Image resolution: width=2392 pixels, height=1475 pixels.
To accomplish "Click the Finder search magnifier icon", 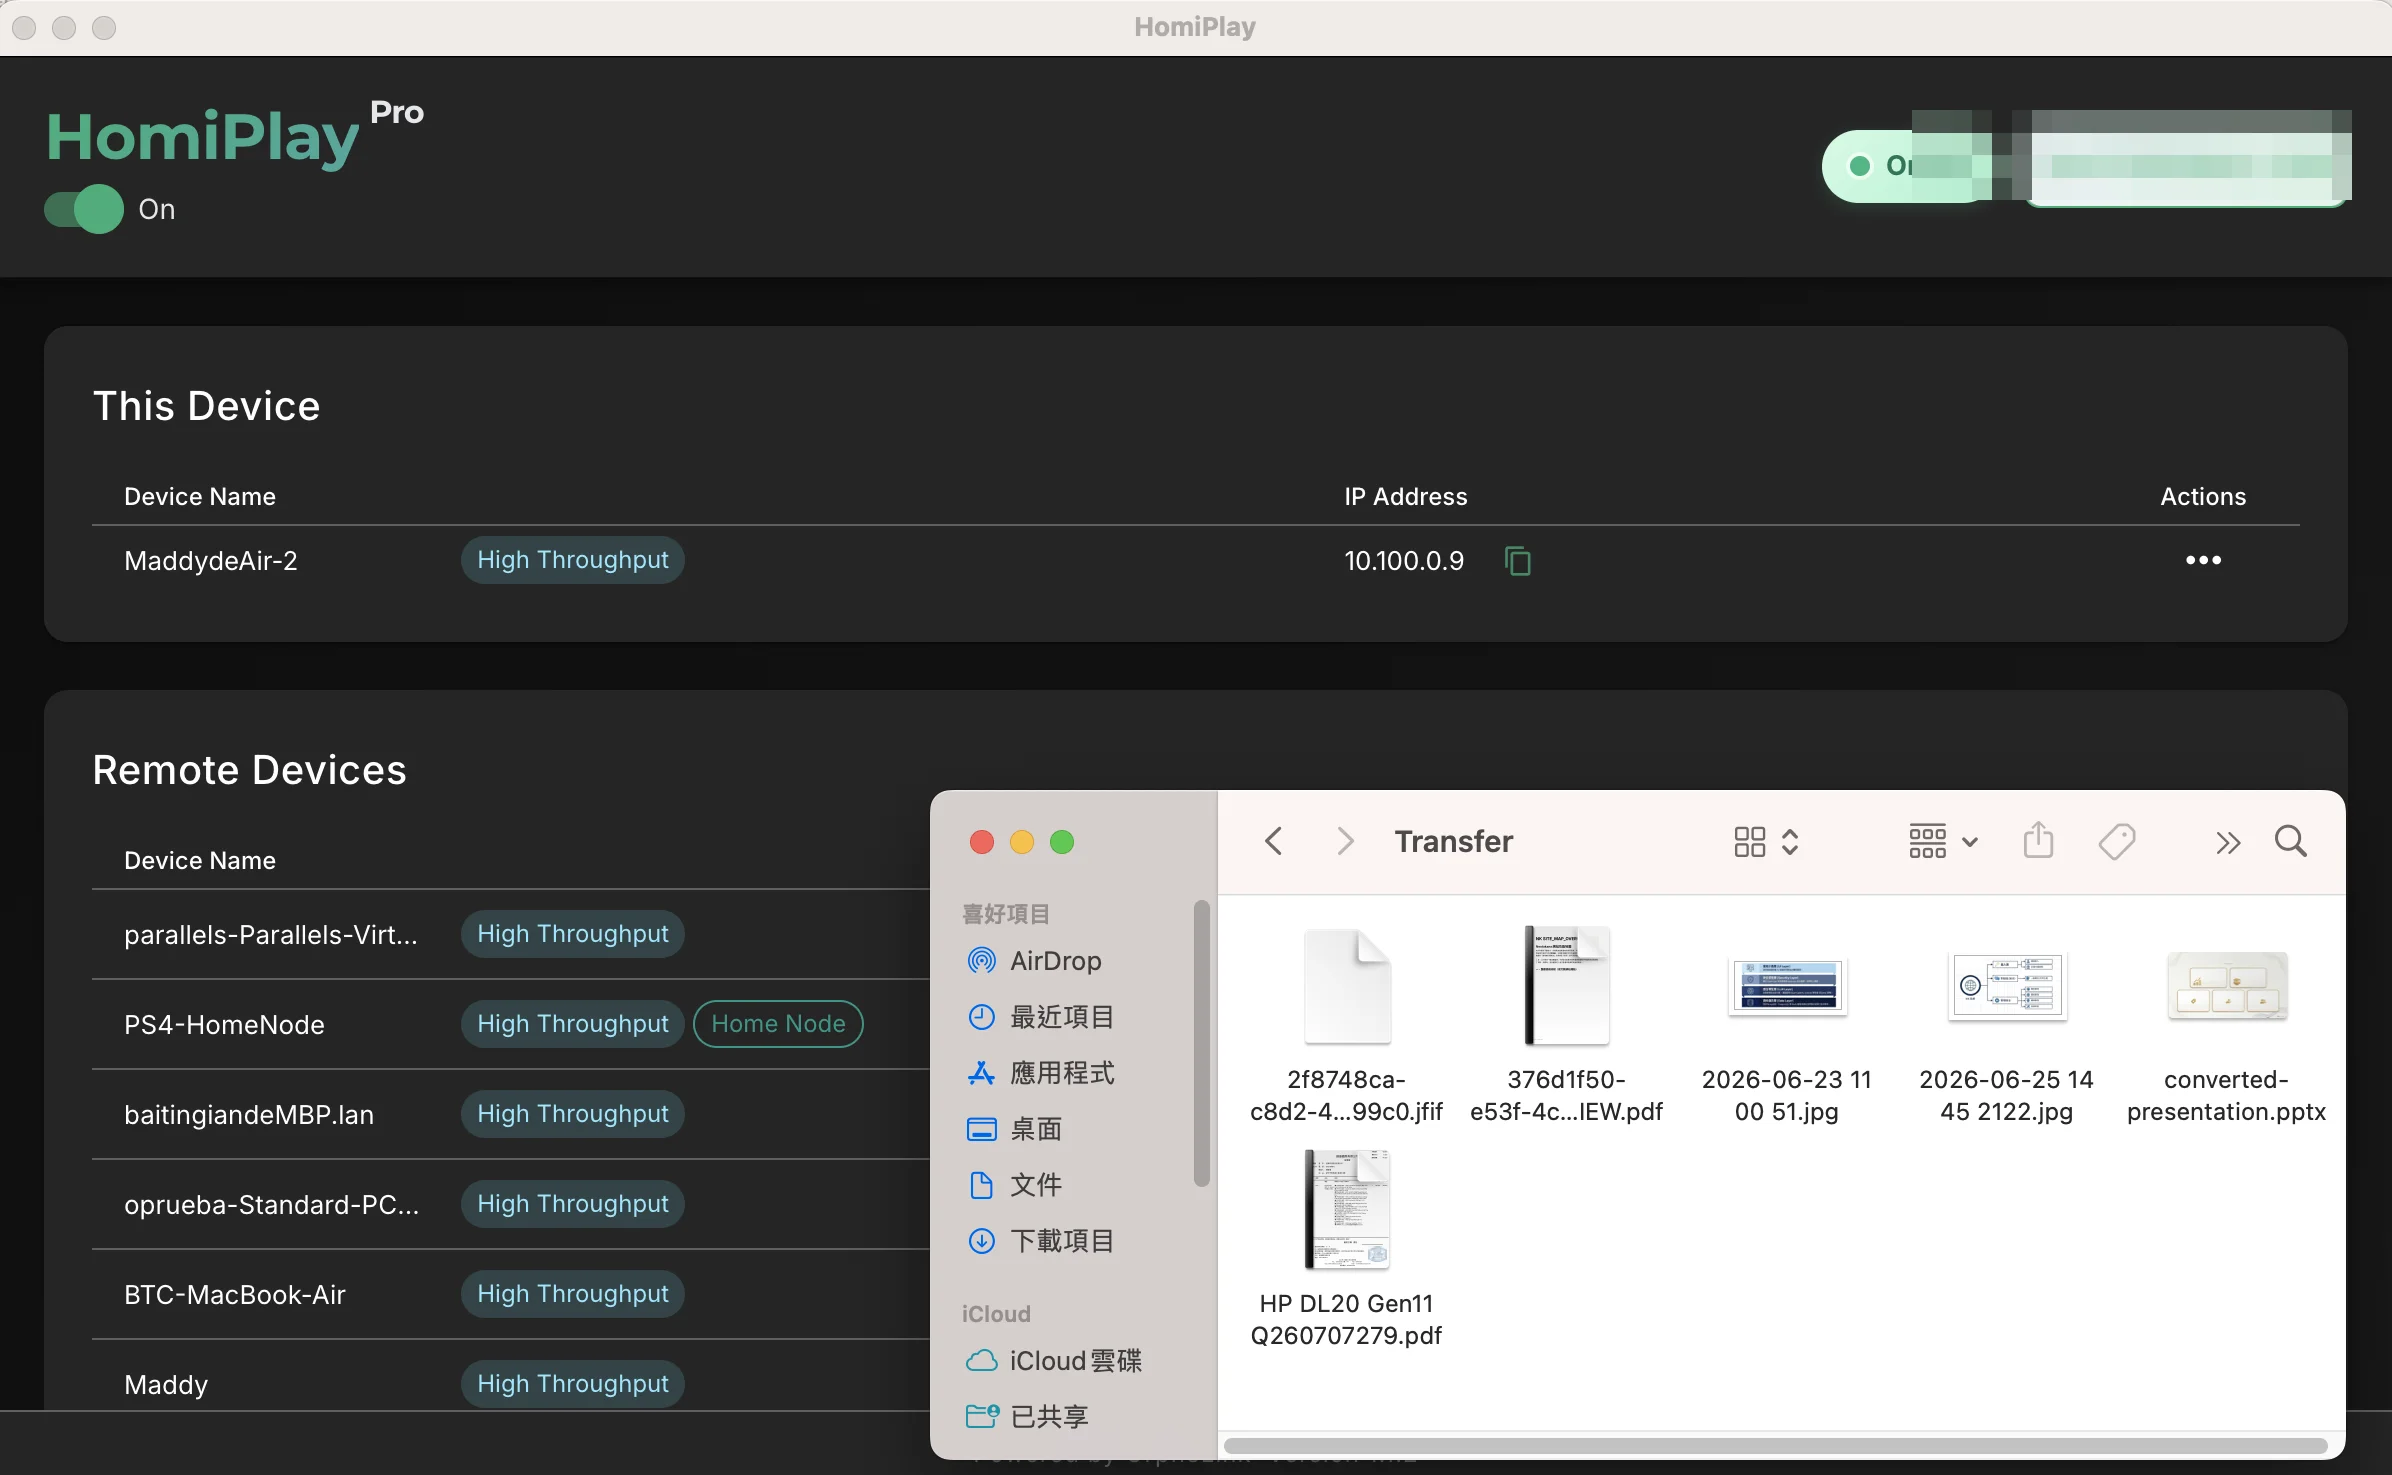I will [2290, 842].
